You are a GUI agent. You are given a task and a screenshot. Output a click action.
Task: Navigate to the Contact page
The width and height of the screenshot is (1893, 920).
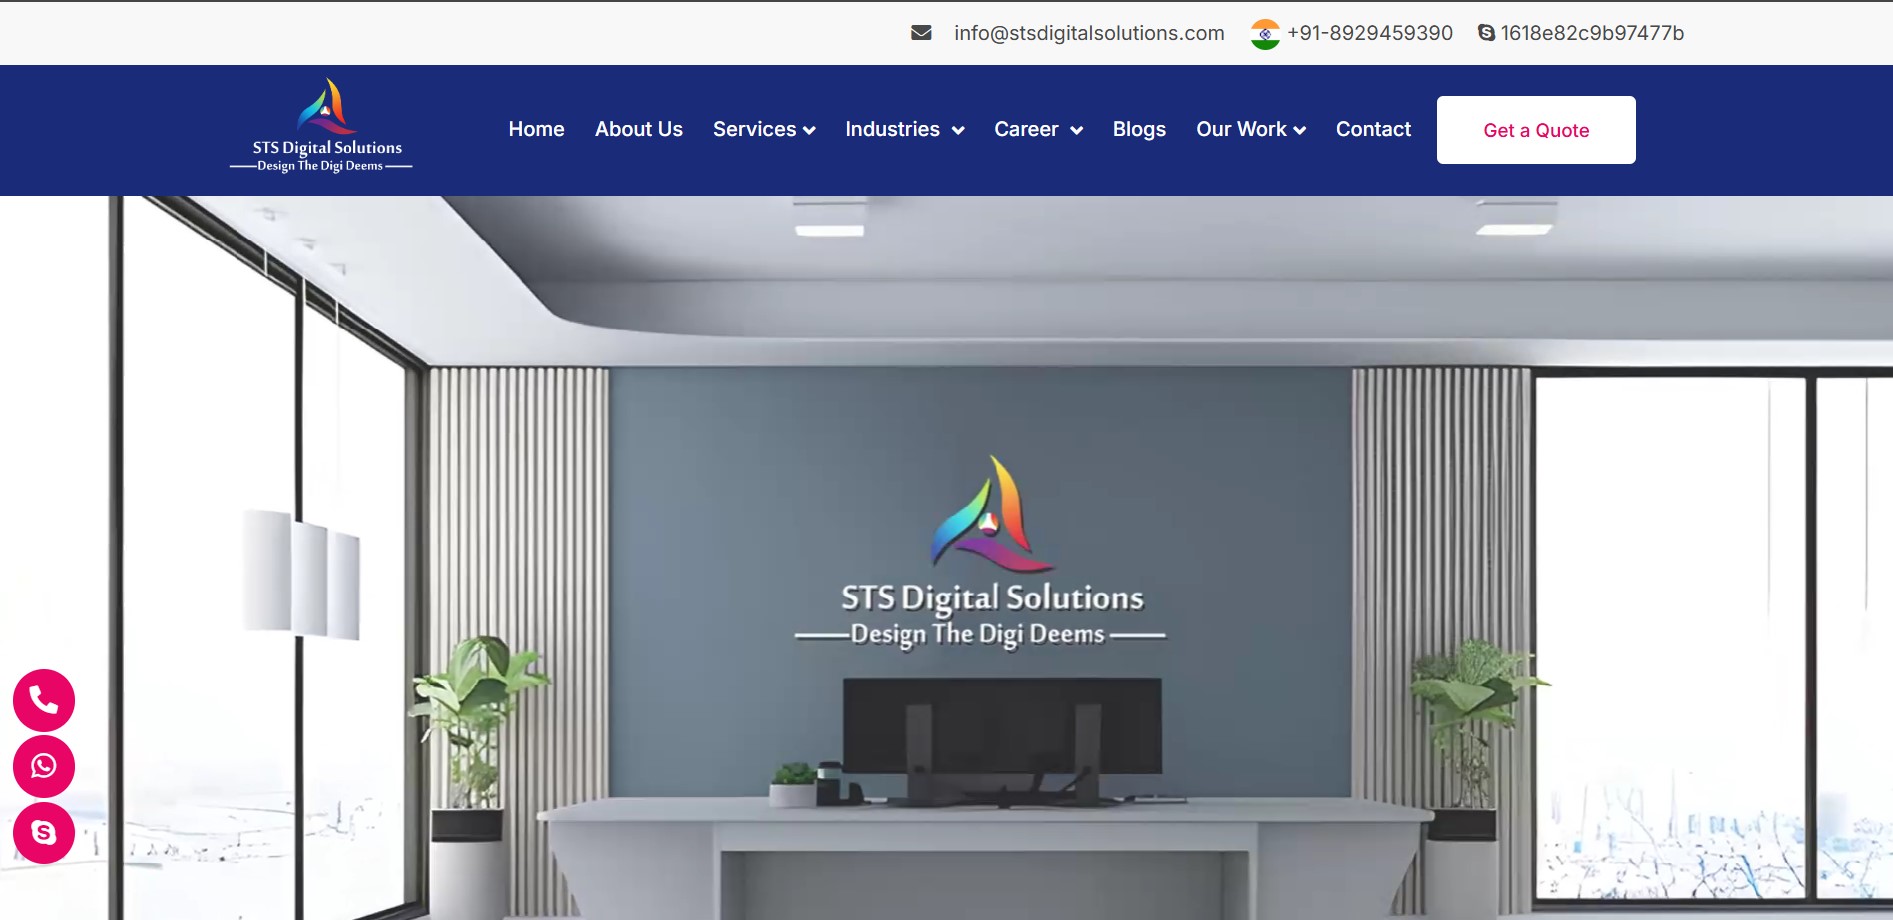pyautogui.click(x=1373, y=129)
